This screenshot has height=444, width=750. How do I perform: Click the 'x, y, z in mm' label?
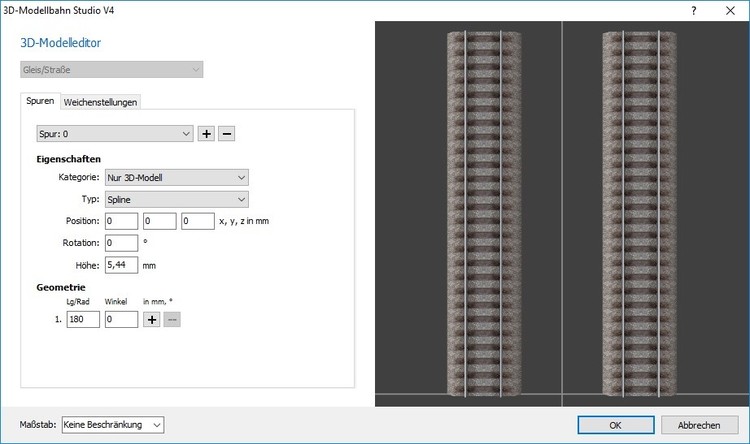click(244, 221)
